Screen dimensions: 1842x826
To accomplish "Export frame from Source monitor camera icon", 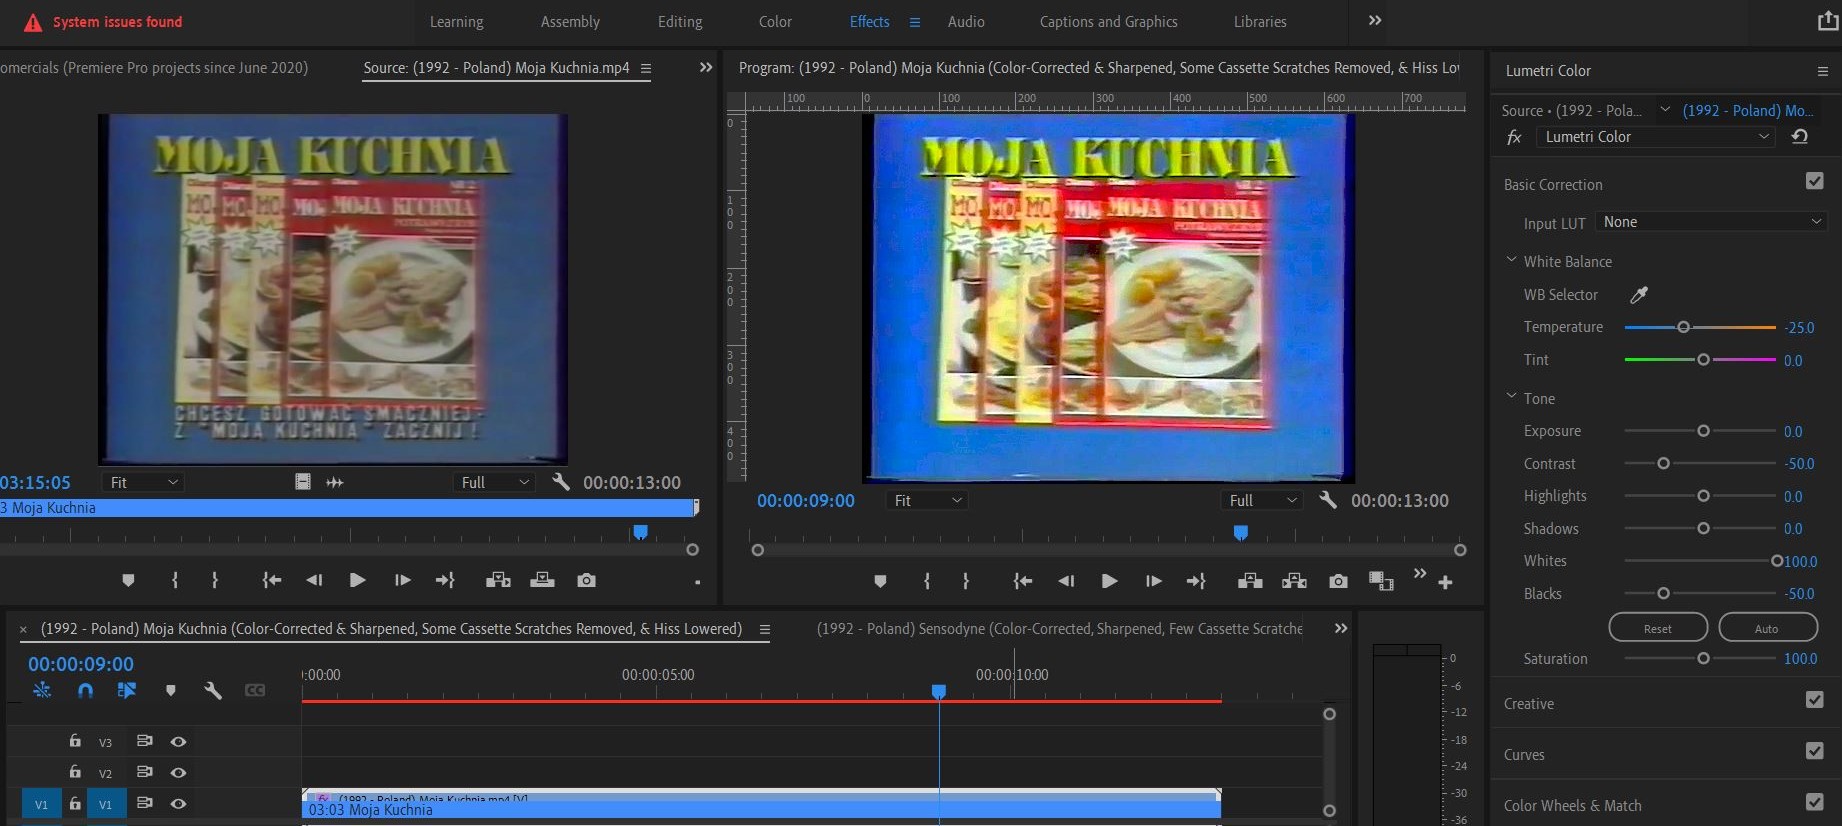I will pos(587,580).
